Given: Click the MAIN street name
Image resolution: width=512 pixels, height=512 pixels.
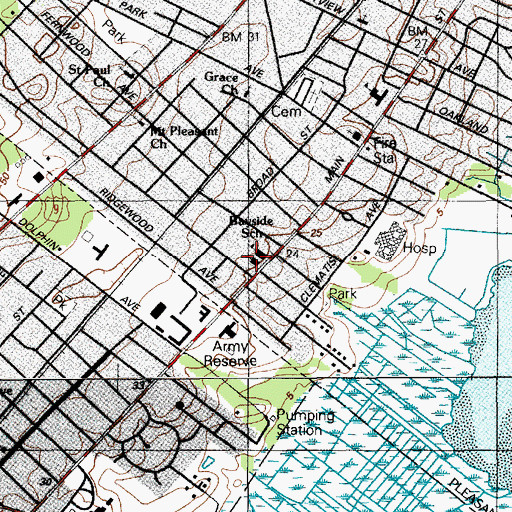Looking at the screenshot, I should pos(335,170).
